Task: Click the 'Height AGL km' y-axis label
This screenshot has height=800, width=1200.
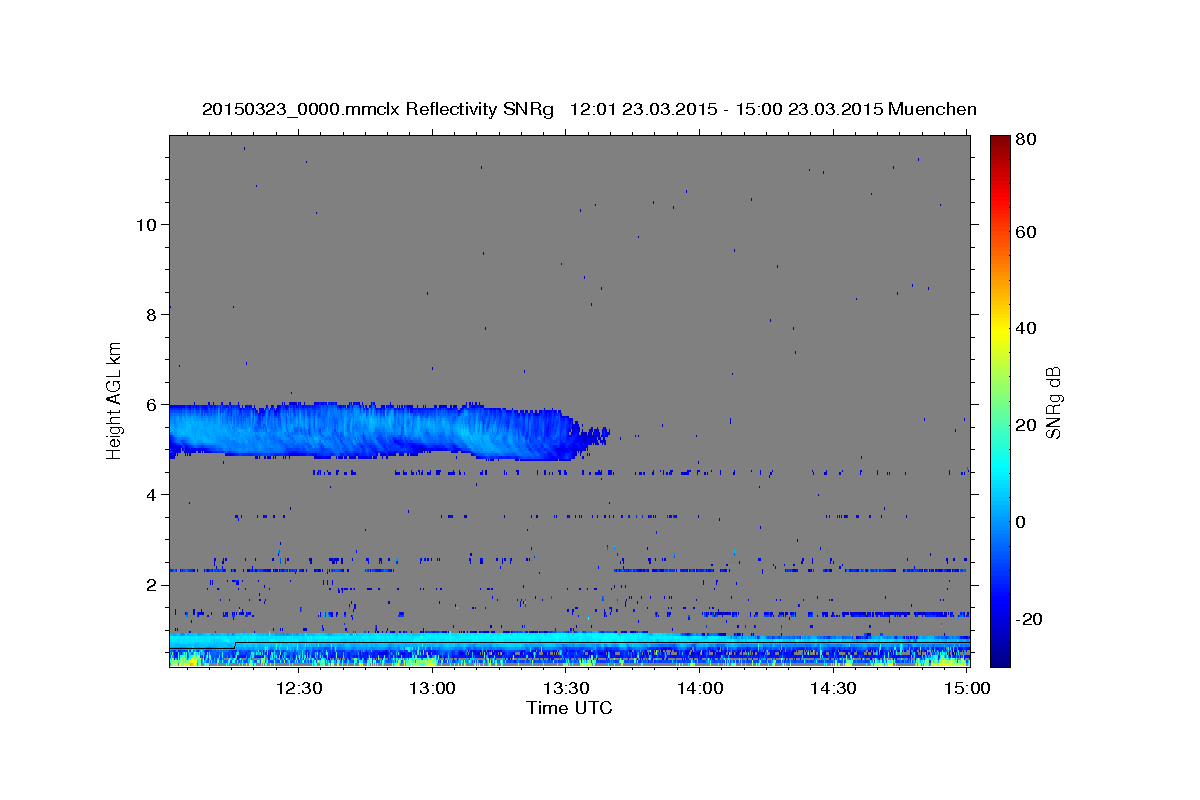Action: (115, 399)
